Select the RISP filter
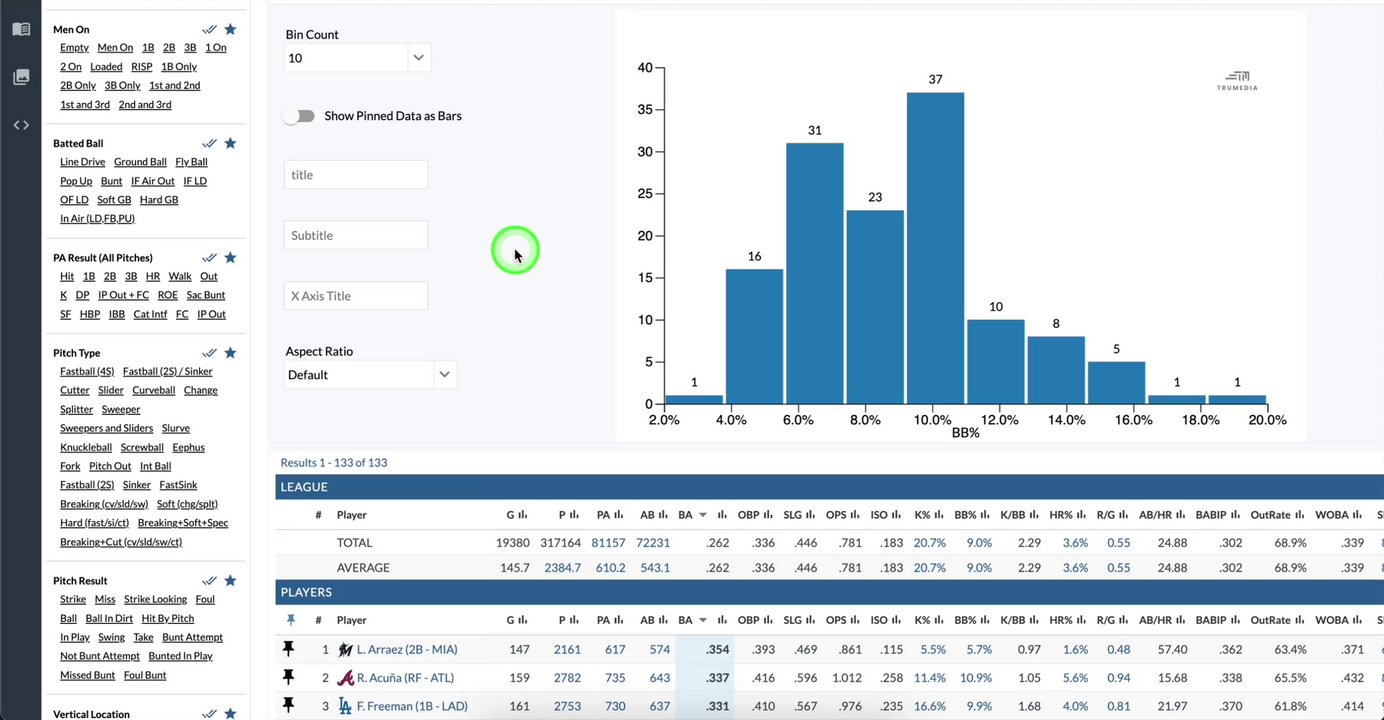This screenshot has height=720, width=1384. [142, 67]
